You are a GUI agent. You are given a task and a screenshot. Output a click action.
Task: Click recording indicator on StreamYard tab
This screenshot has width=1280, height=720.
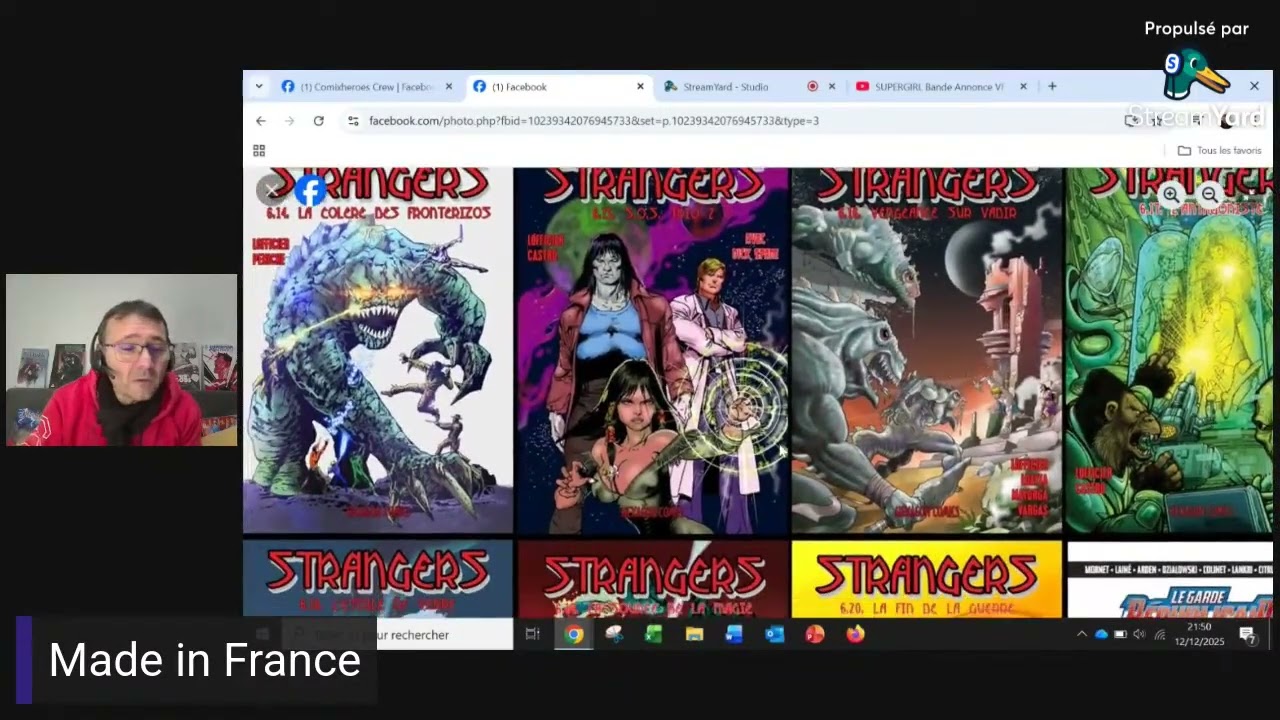click(812, 87)
